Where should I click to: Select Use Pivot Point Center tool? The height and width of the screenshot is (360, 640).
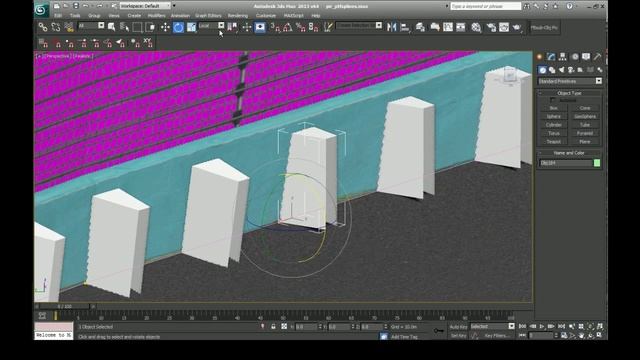click(232, 27)
